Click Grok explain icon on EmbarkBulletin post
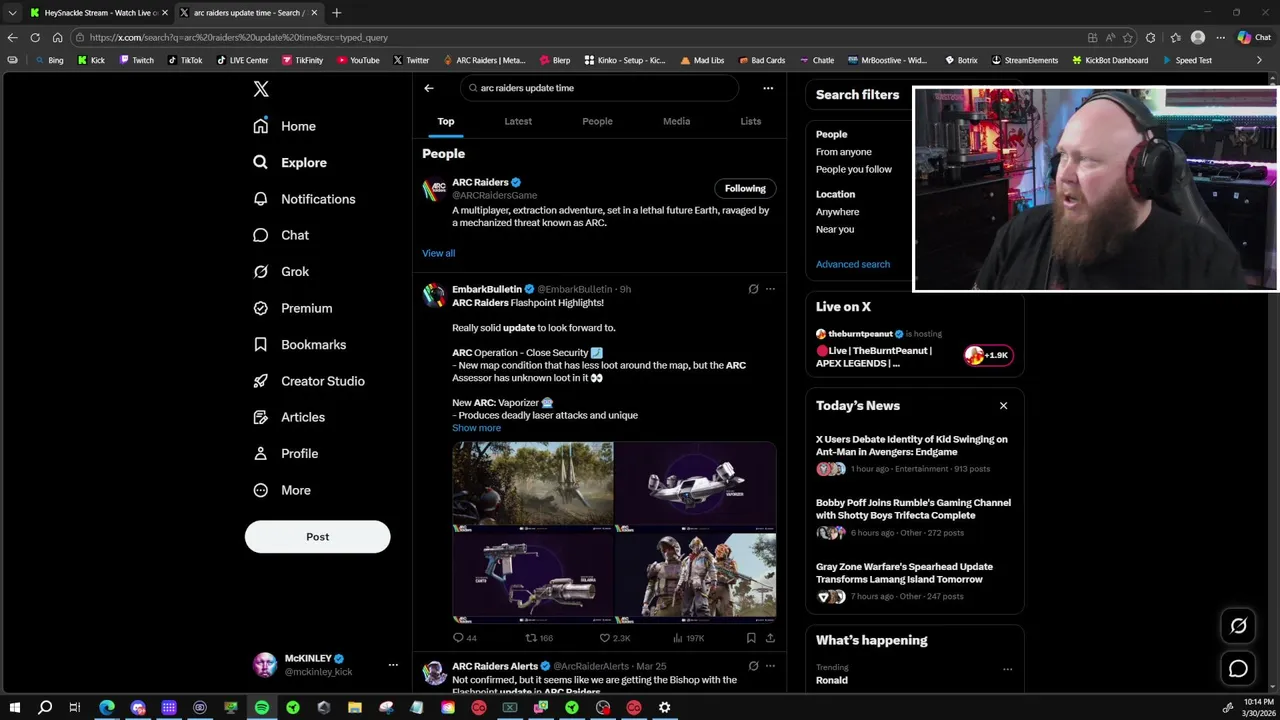The width and height of the screenshot is (1280, 720). click(753, 289)
